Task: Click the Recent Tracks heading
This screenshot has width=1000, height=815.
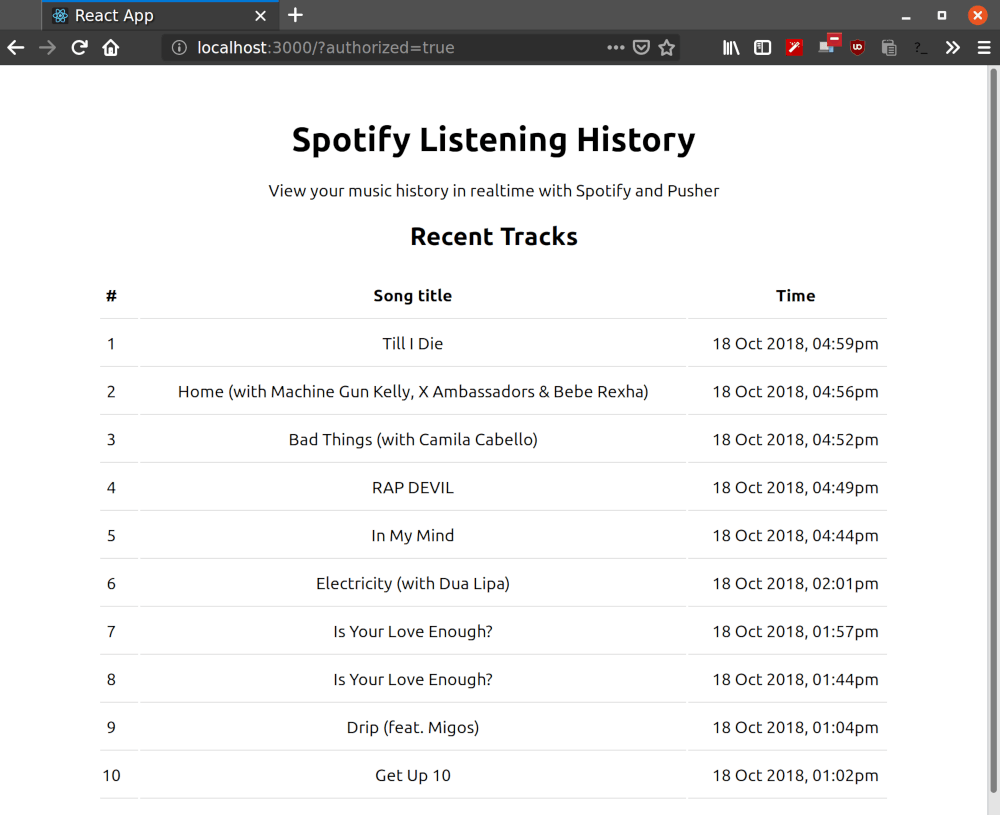Action: [494, 237]
